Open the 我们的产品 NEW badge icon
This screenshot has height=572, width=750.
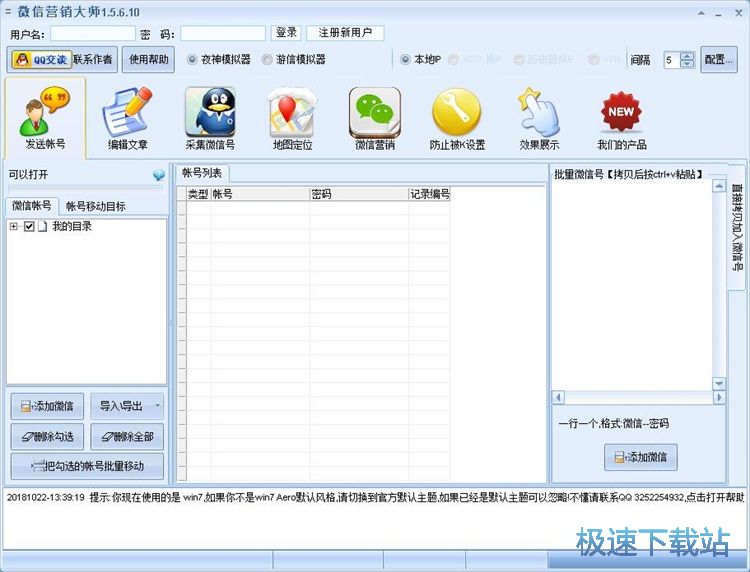(621, 118)
